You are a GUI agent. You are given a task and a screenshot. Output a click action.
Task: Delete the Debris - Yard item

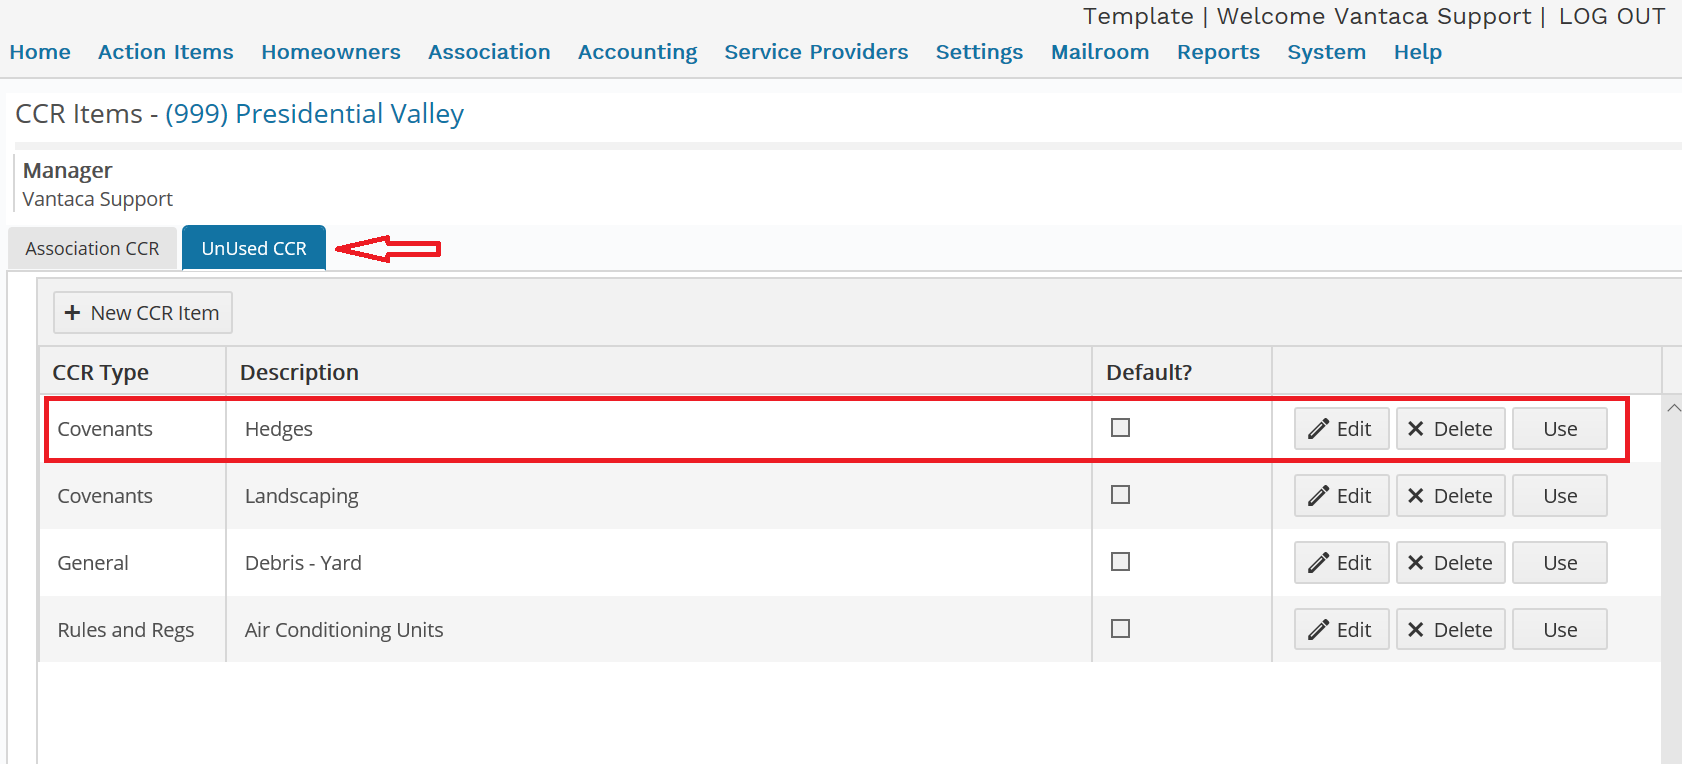tap(1450, 563)
